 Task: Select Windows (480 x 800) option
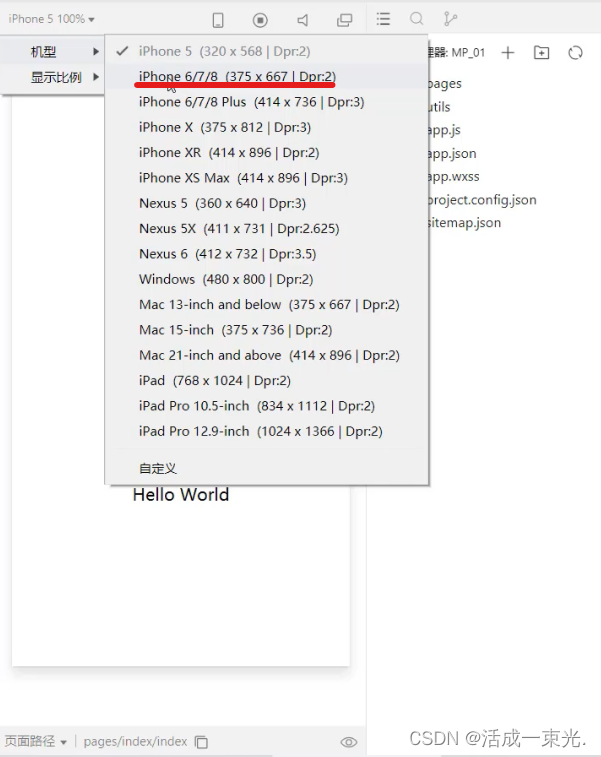coord(266,279)
